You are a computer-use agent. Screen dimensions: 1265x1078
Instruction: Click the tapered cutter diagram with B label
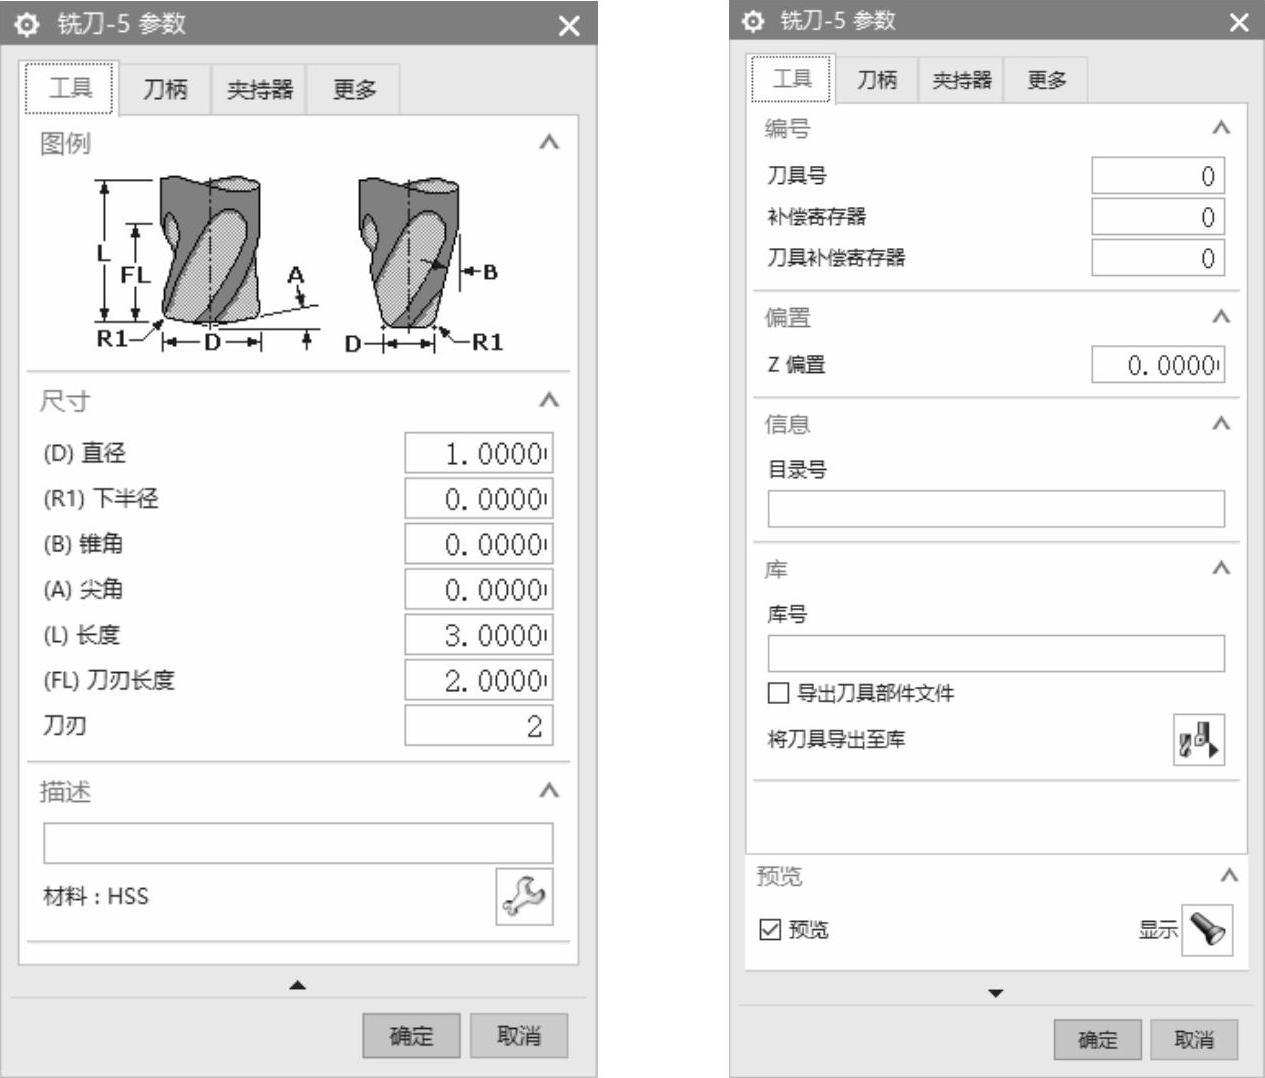424,264
